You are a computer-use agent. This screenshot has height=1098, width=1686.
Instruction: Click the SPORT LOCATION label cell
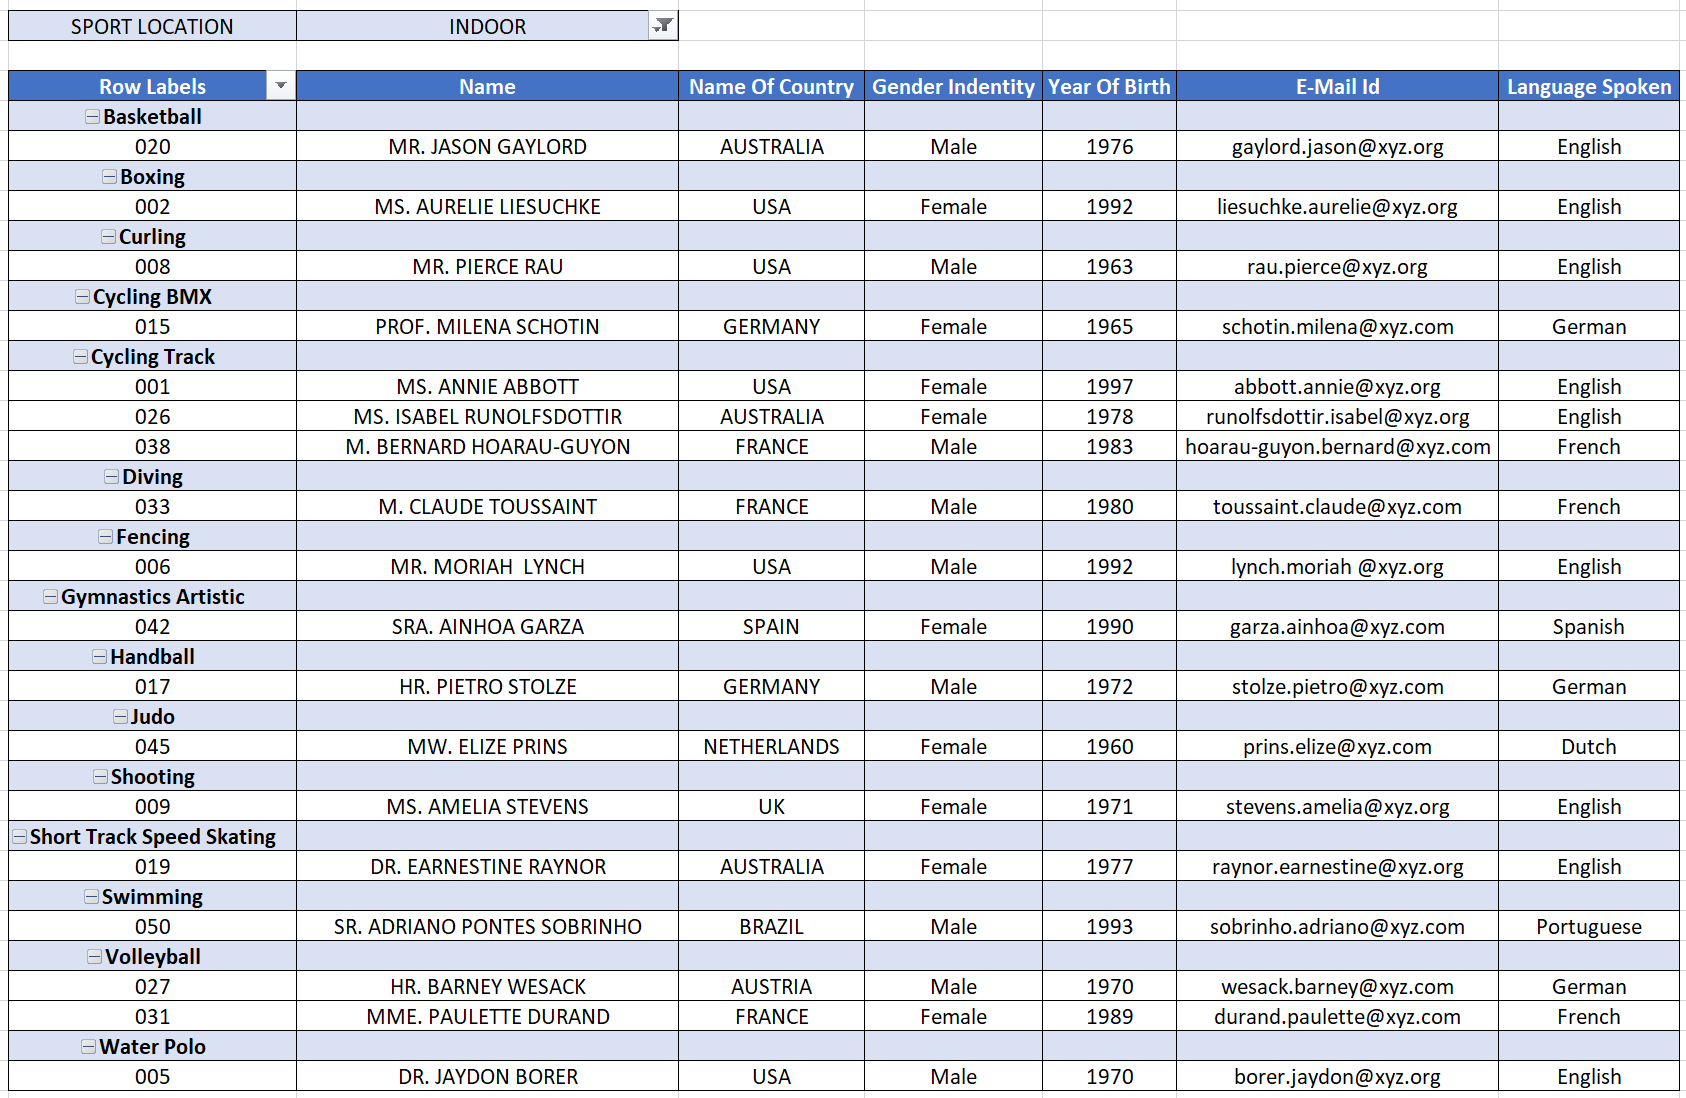(x=152, y=26)
